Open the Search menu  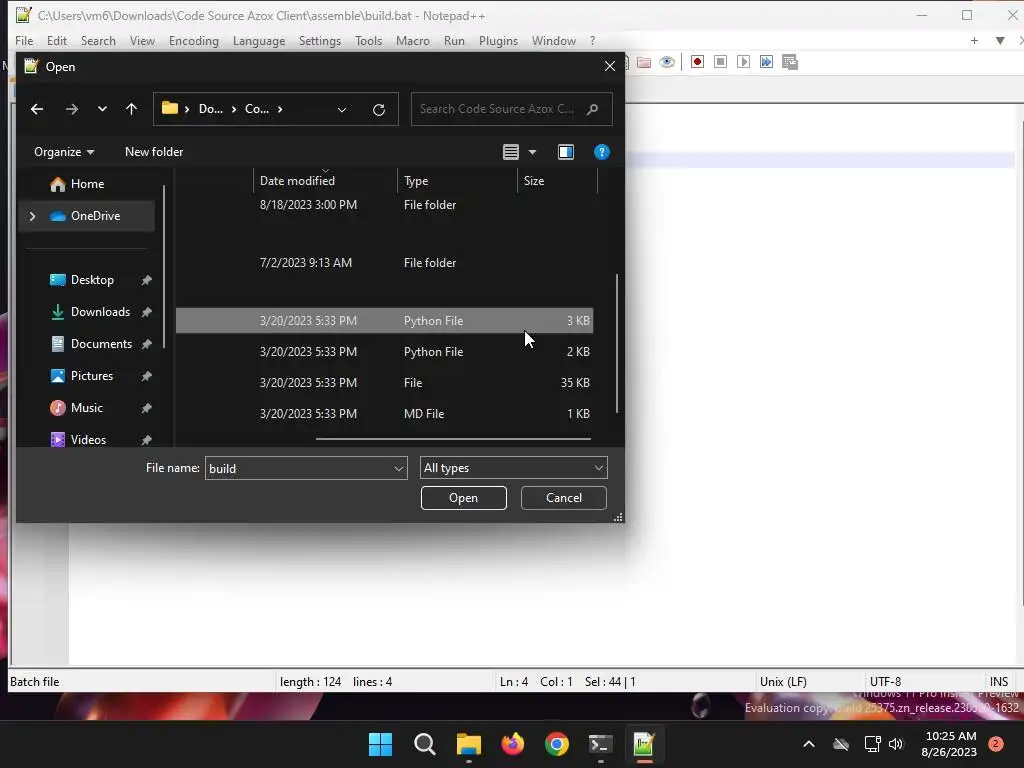pyautogui.click(x=98, y=40)
